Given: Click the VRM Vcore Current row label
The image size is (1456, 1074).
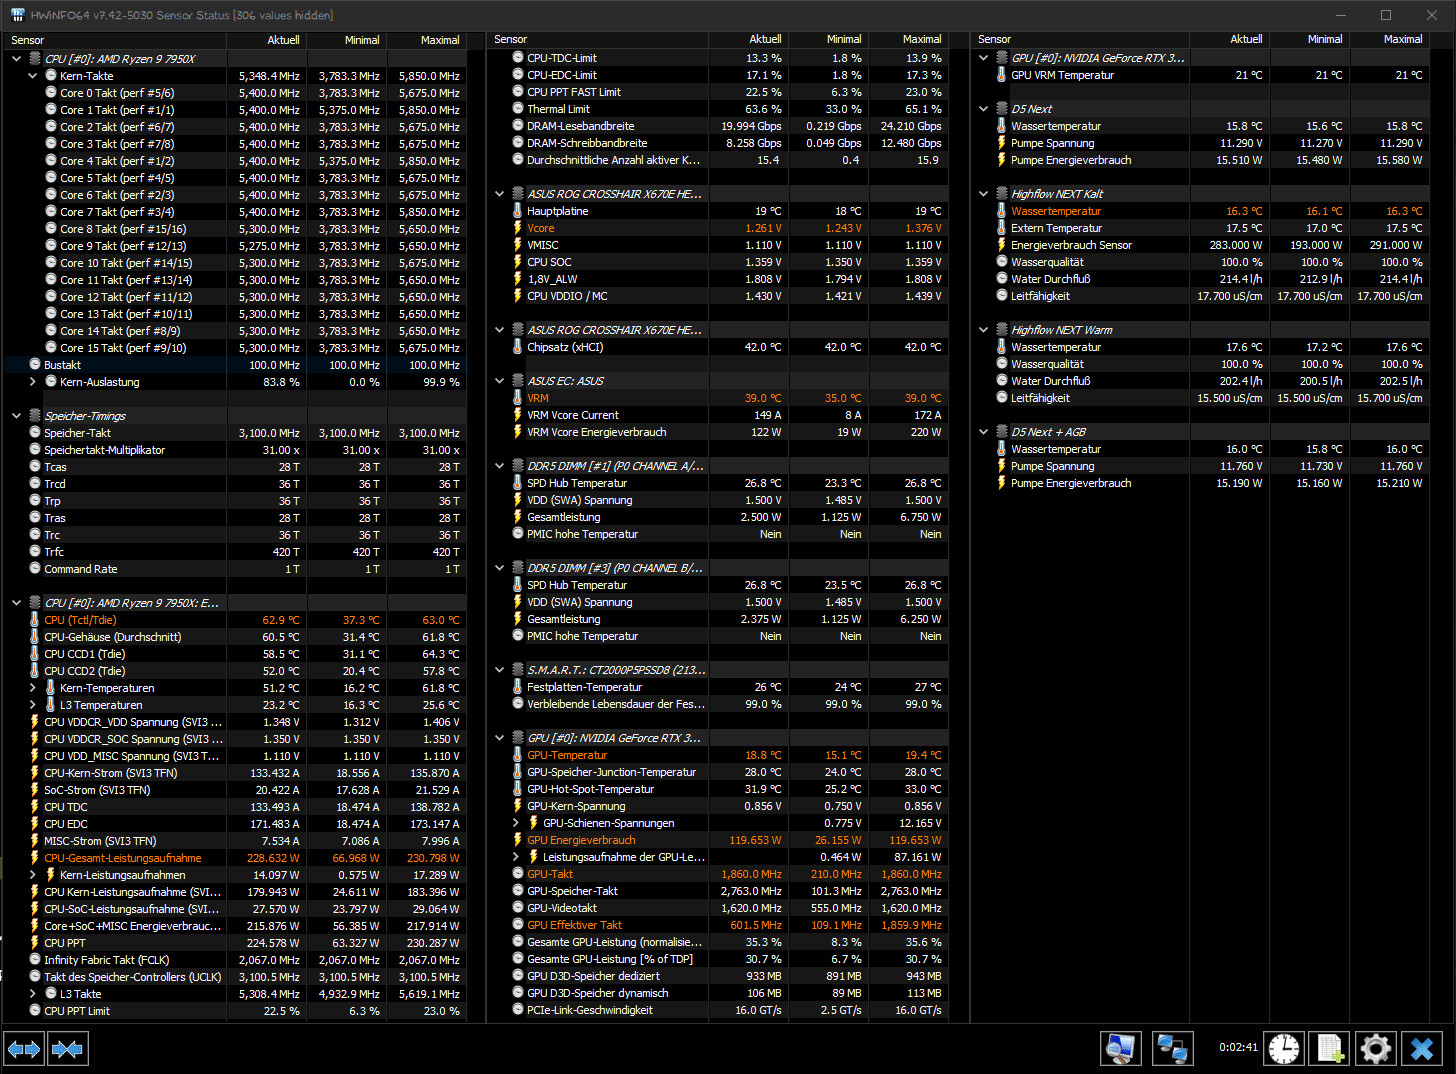Looking at the screenshot, I should 573,415.
